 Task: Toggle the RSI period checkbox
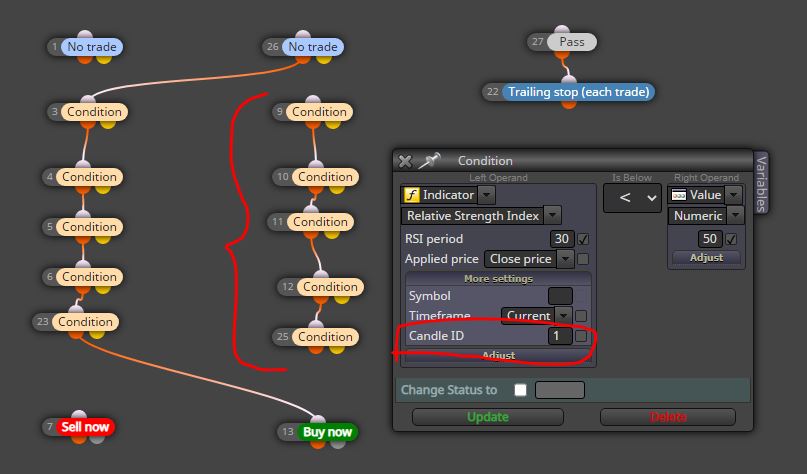[x=583, y=239]
